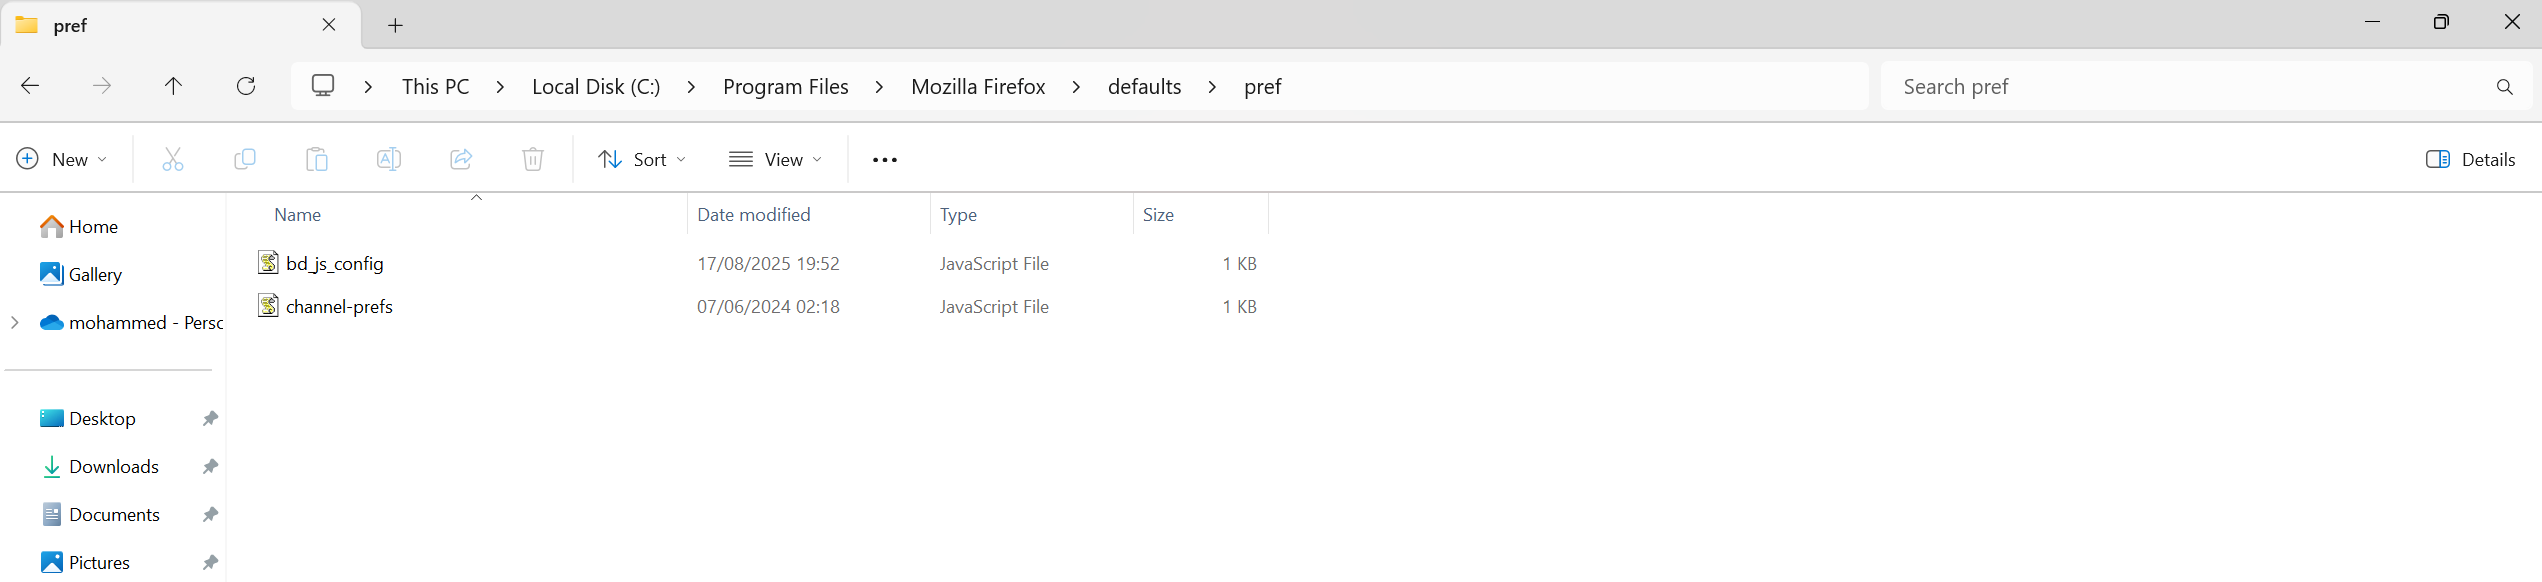Sort files by Date modified column

click(754, 215)
